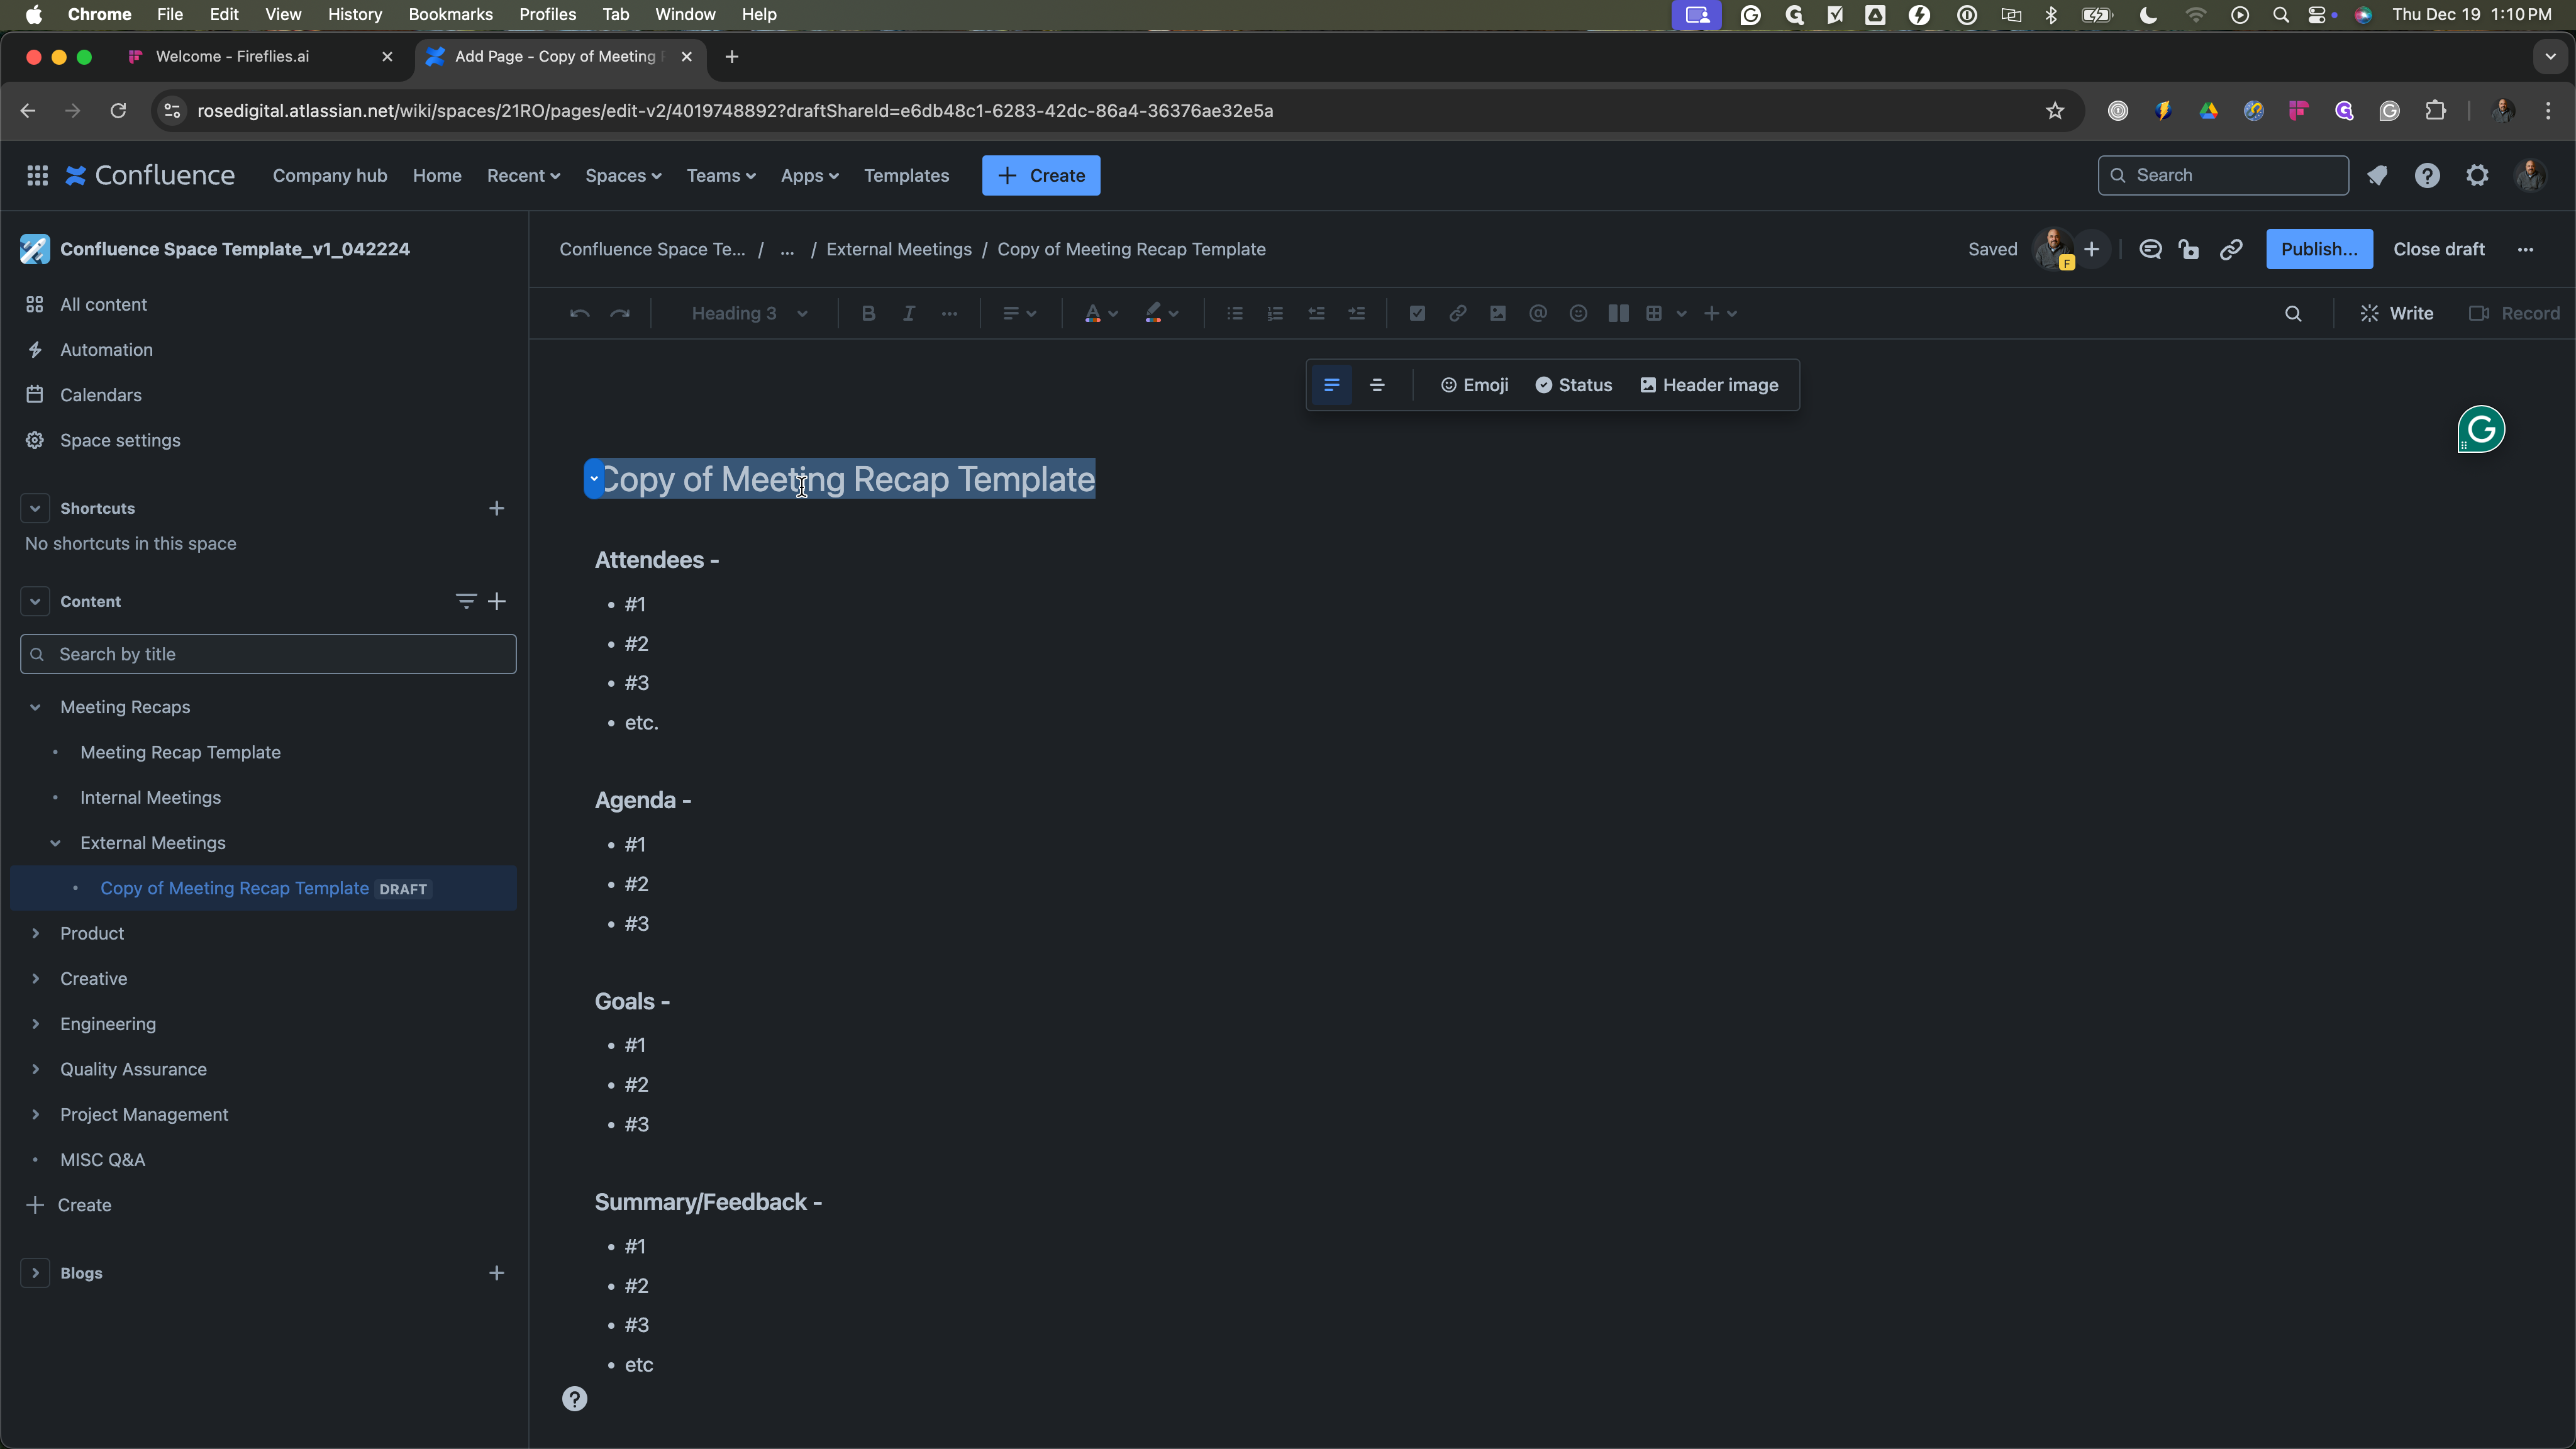The height and width of the screenshot is (1449, 2576).
Task: Toggle italic formatting
Action: pos(908,313)
